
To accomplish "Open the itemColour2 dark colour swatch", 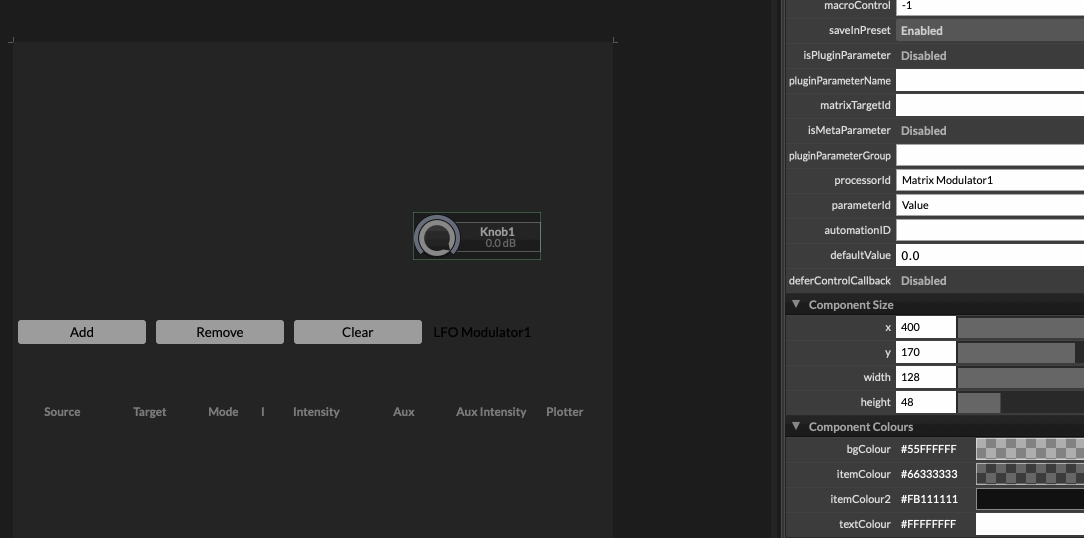I will (x=1029, y=499).
